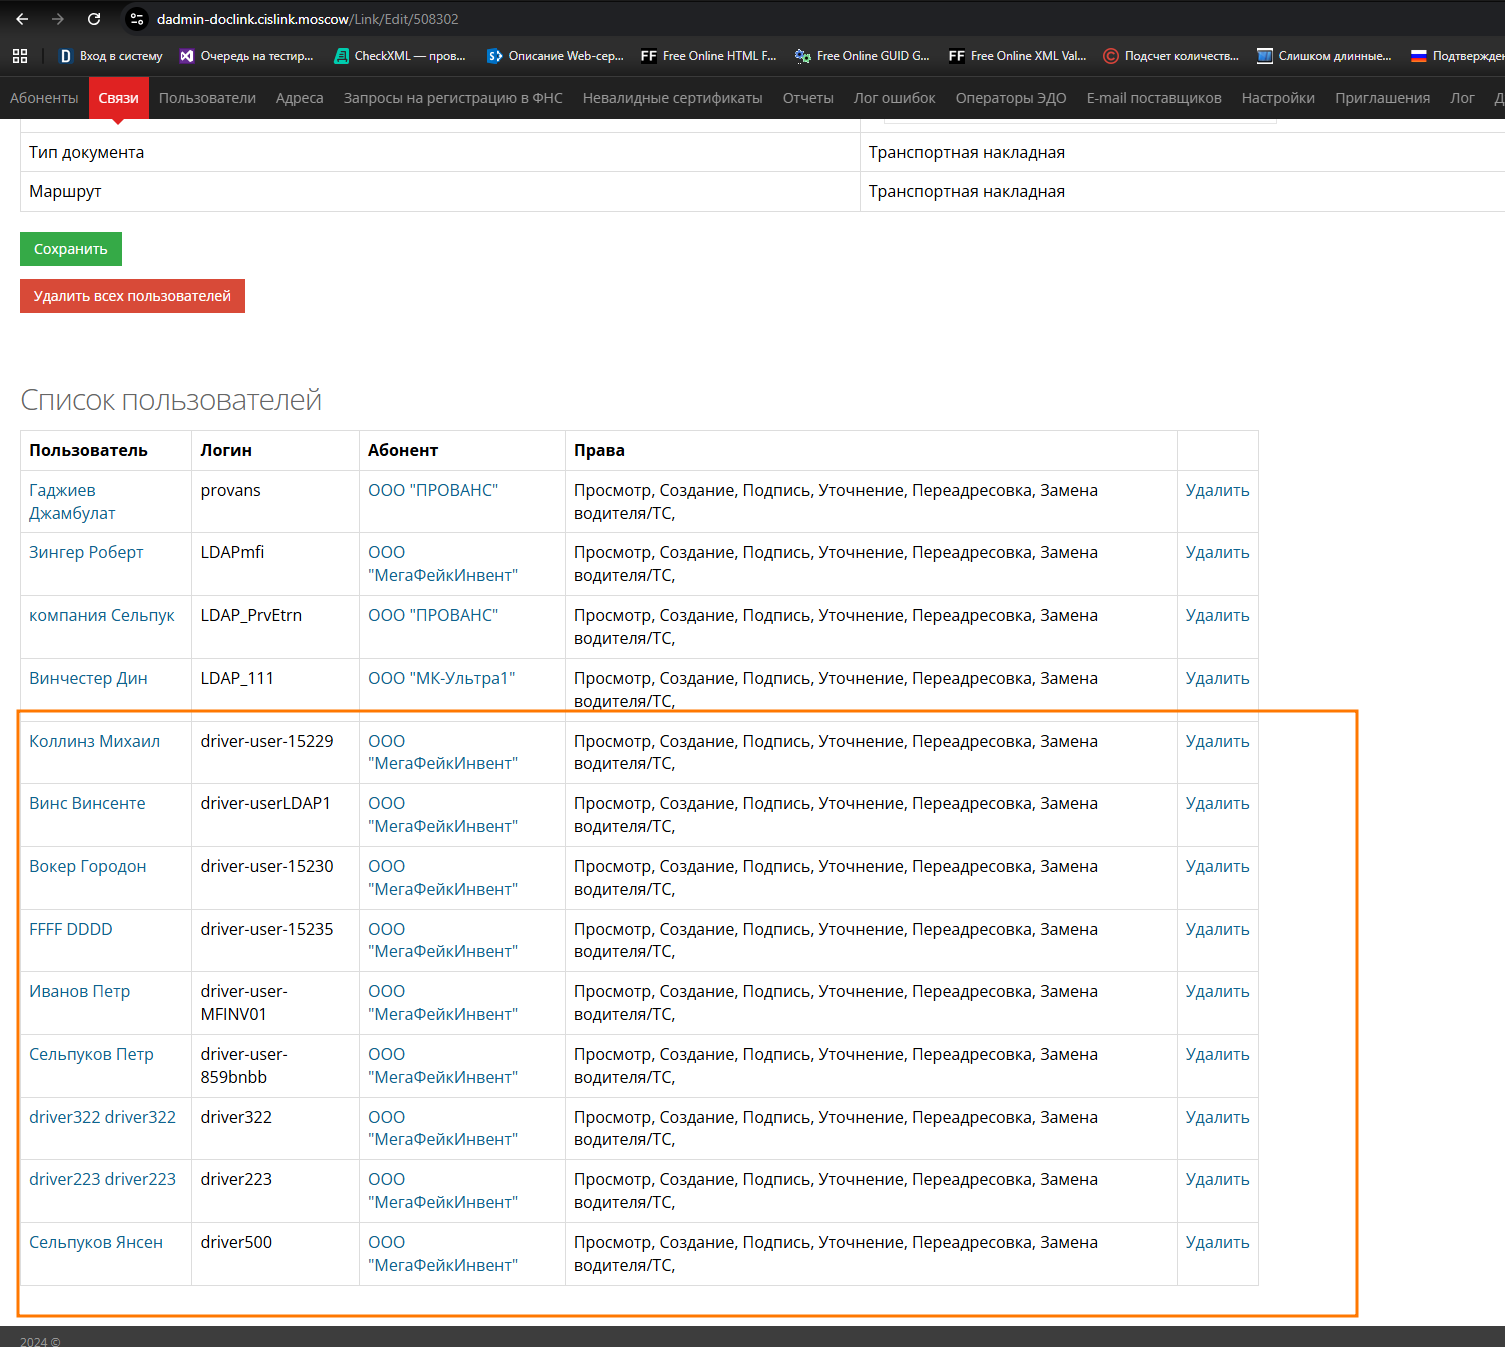Viewport: 1505px width, 1347px height.
Task: Open the Free Online GUID G... bookmark
Action: [x=862, y=56]
